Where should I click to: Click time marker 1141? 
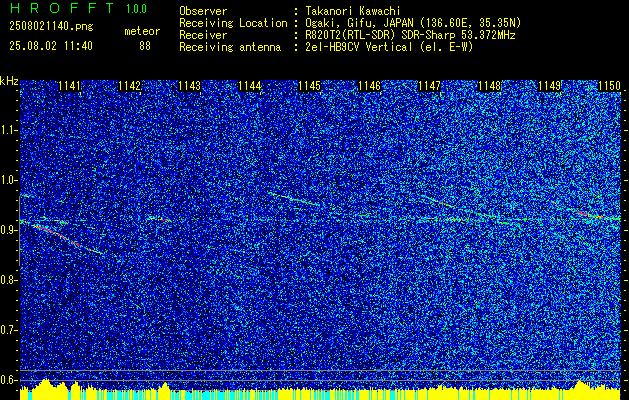coord(69,86)
